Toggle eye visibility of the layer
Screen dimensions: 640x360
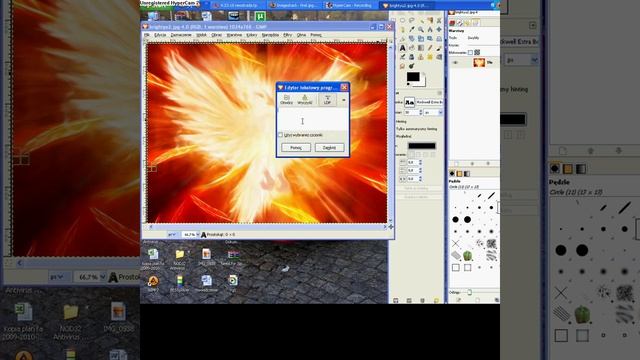pyautogui.click(x=456, y=62)
